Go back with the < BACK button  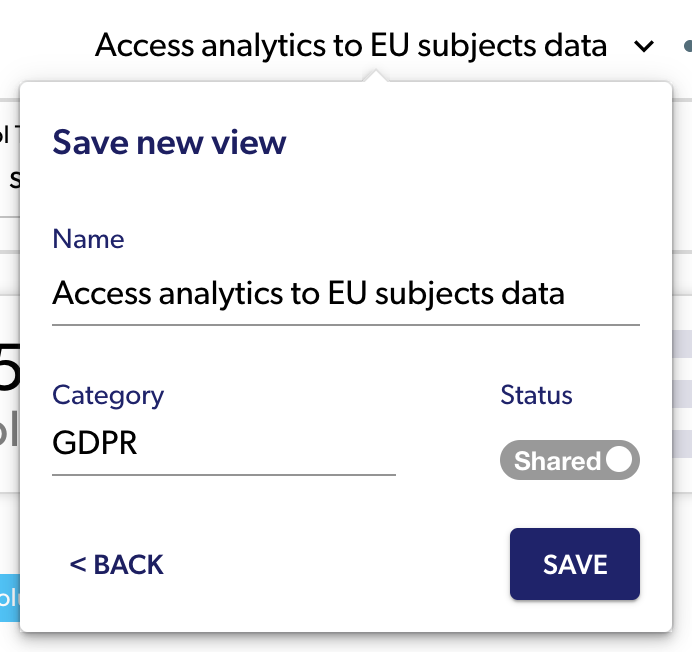pos(116,565)
